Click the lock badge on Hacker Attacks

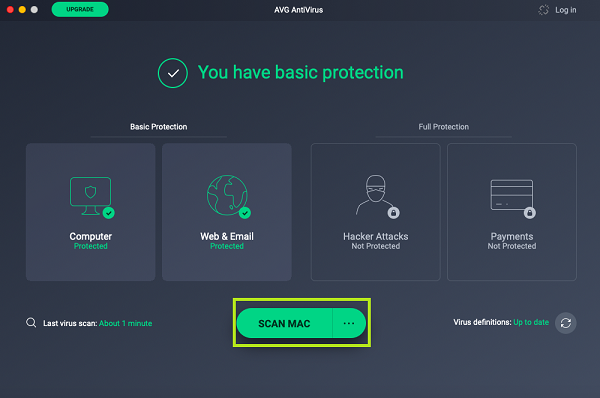[x=393, y=213]
